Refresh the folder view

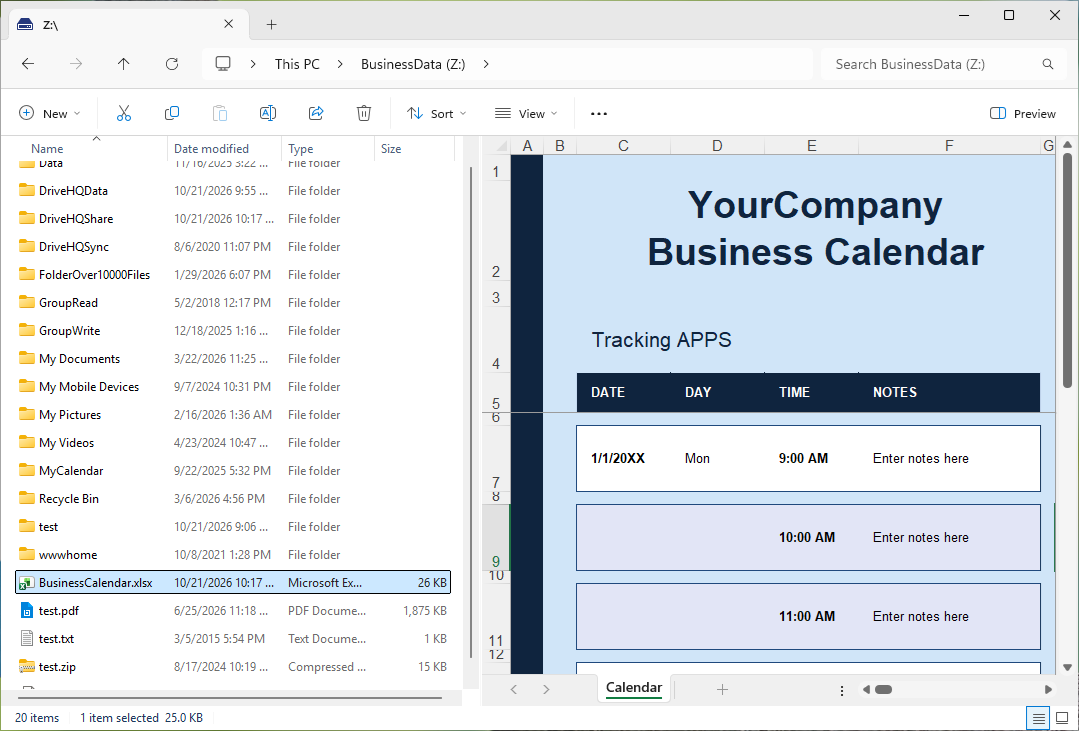coord(172,64)
